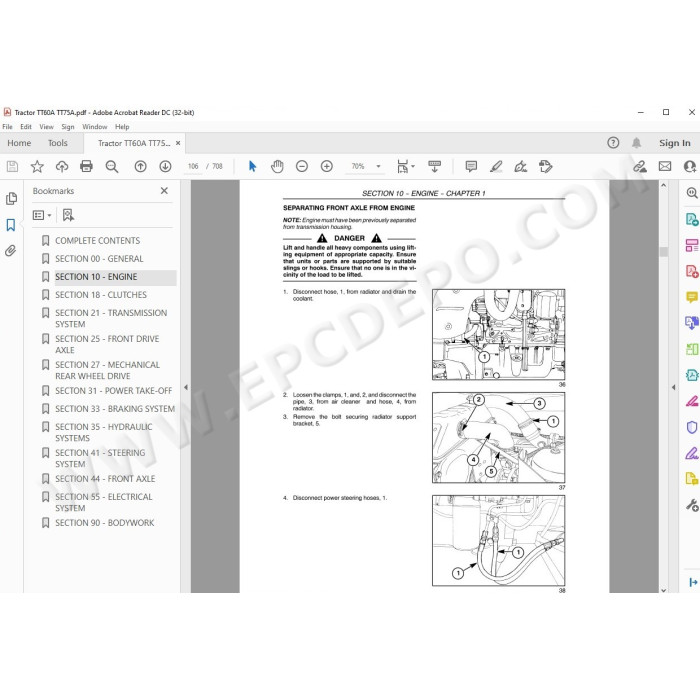Open SECTION 25 - FRONT DRIVE AXLE bookmark

pos(107,344)
